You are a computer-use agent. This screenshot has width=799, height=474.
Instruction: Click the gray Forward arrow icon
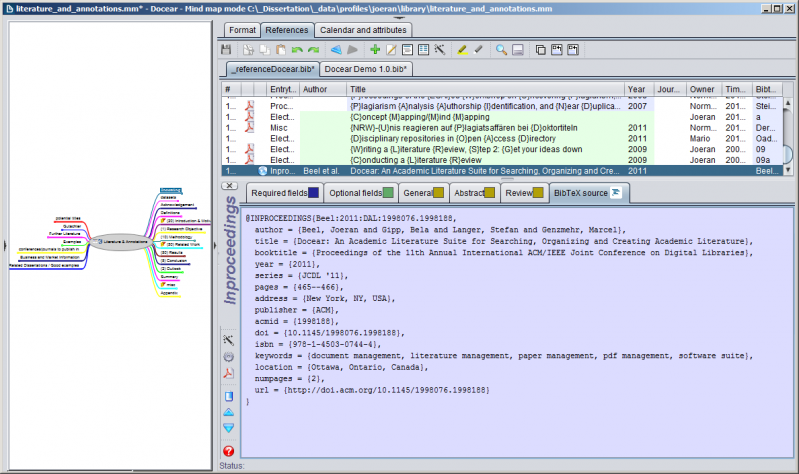coord(352,49)
